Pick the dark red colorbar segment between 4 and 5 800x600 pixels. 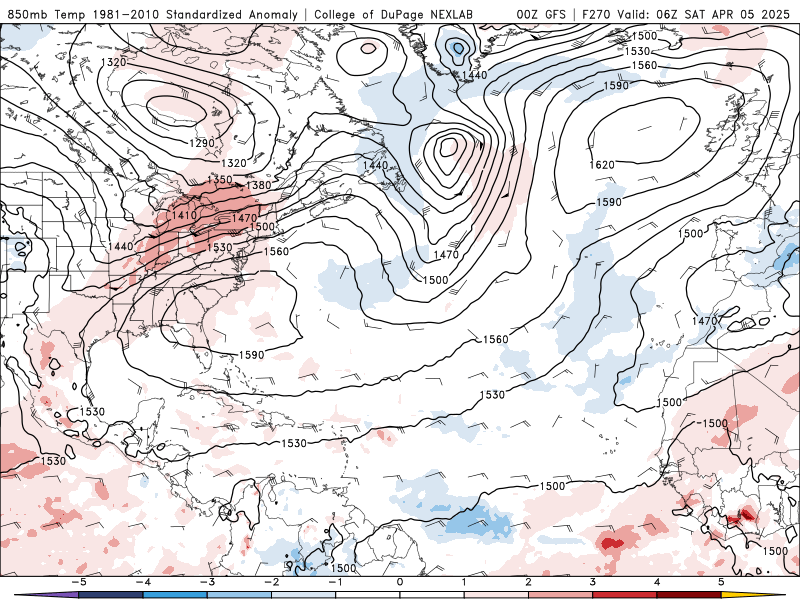(689, 595)
